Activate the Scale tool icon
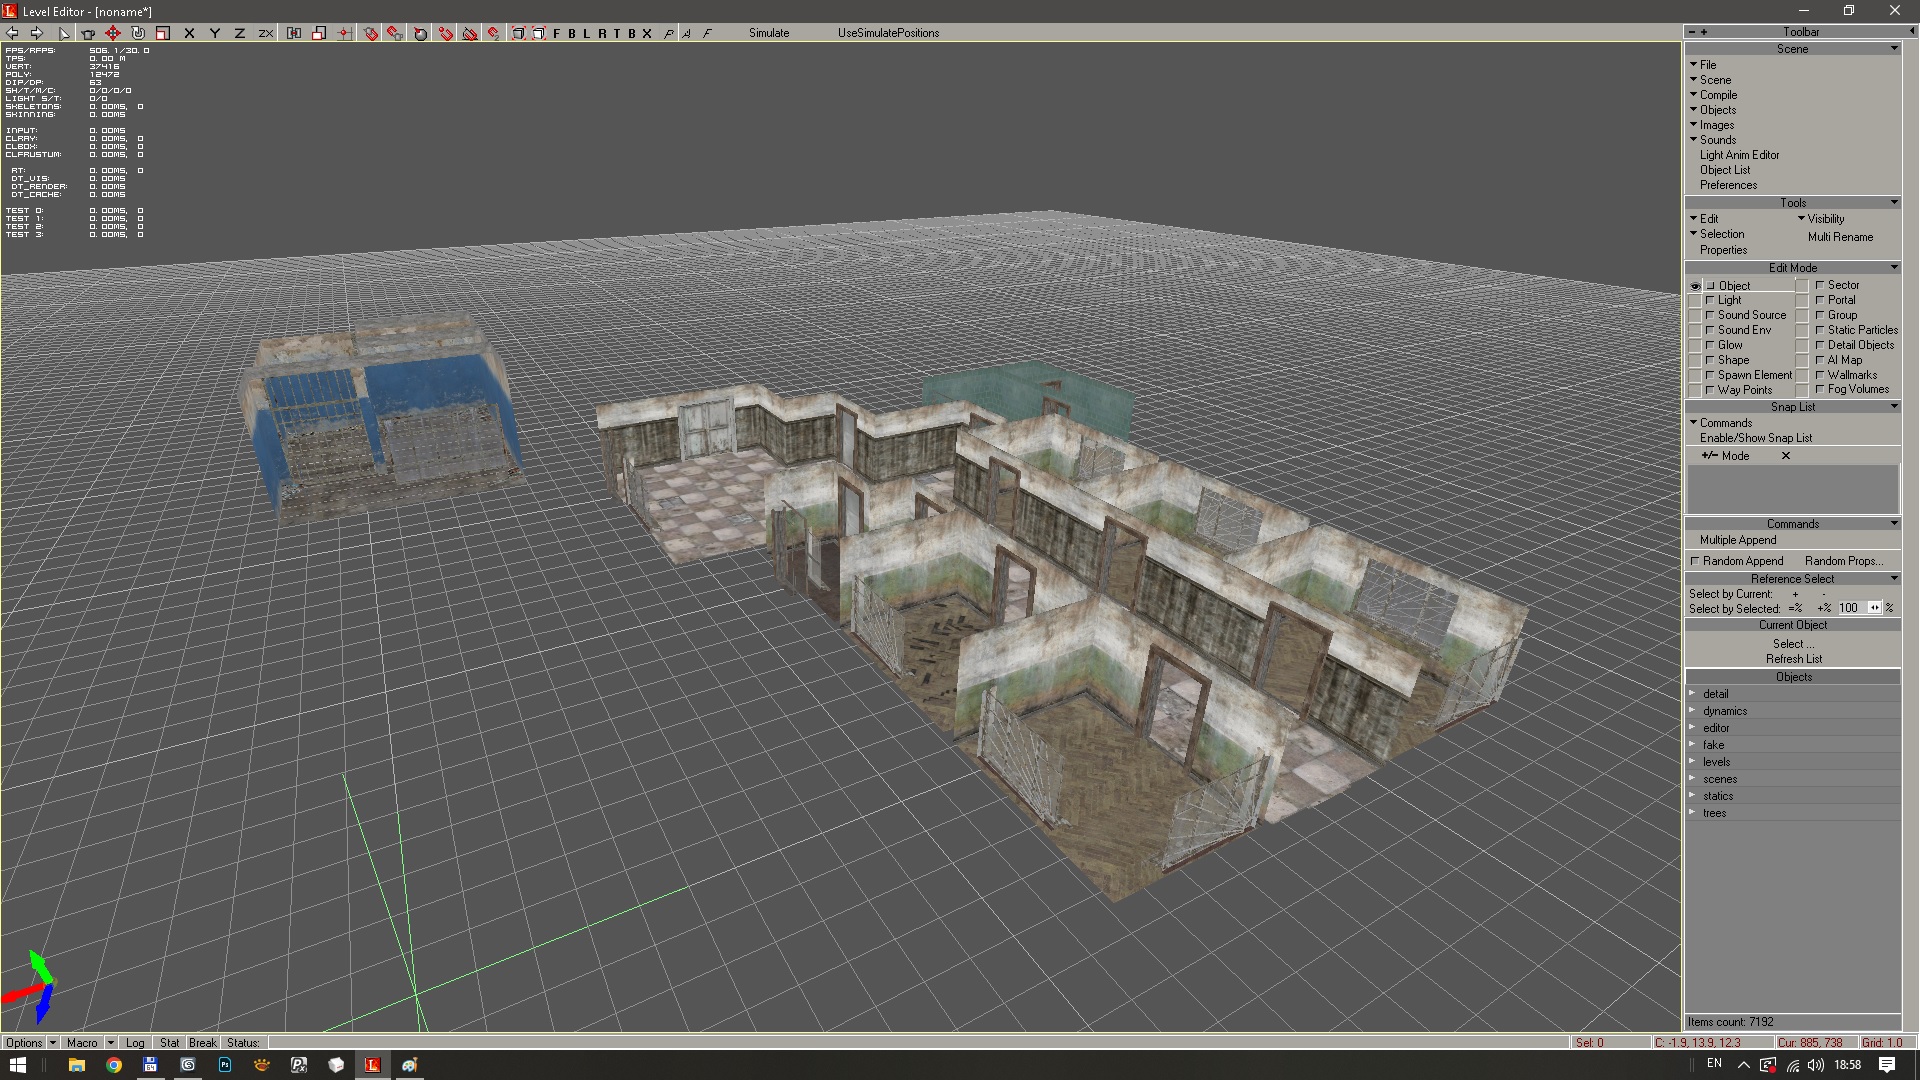 pos(163,33)
